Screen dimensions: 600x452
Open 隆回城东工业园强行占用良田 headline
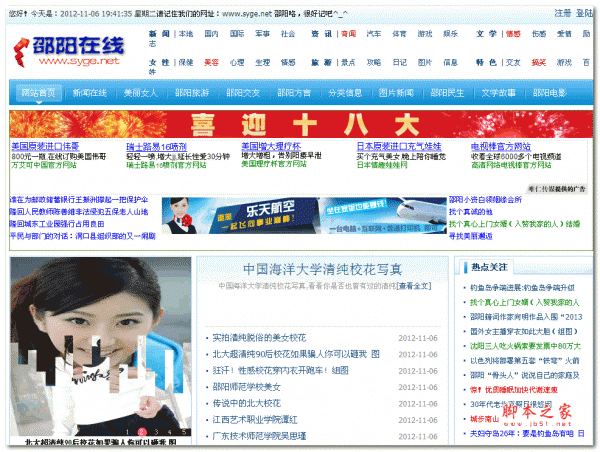coord(57,224)
